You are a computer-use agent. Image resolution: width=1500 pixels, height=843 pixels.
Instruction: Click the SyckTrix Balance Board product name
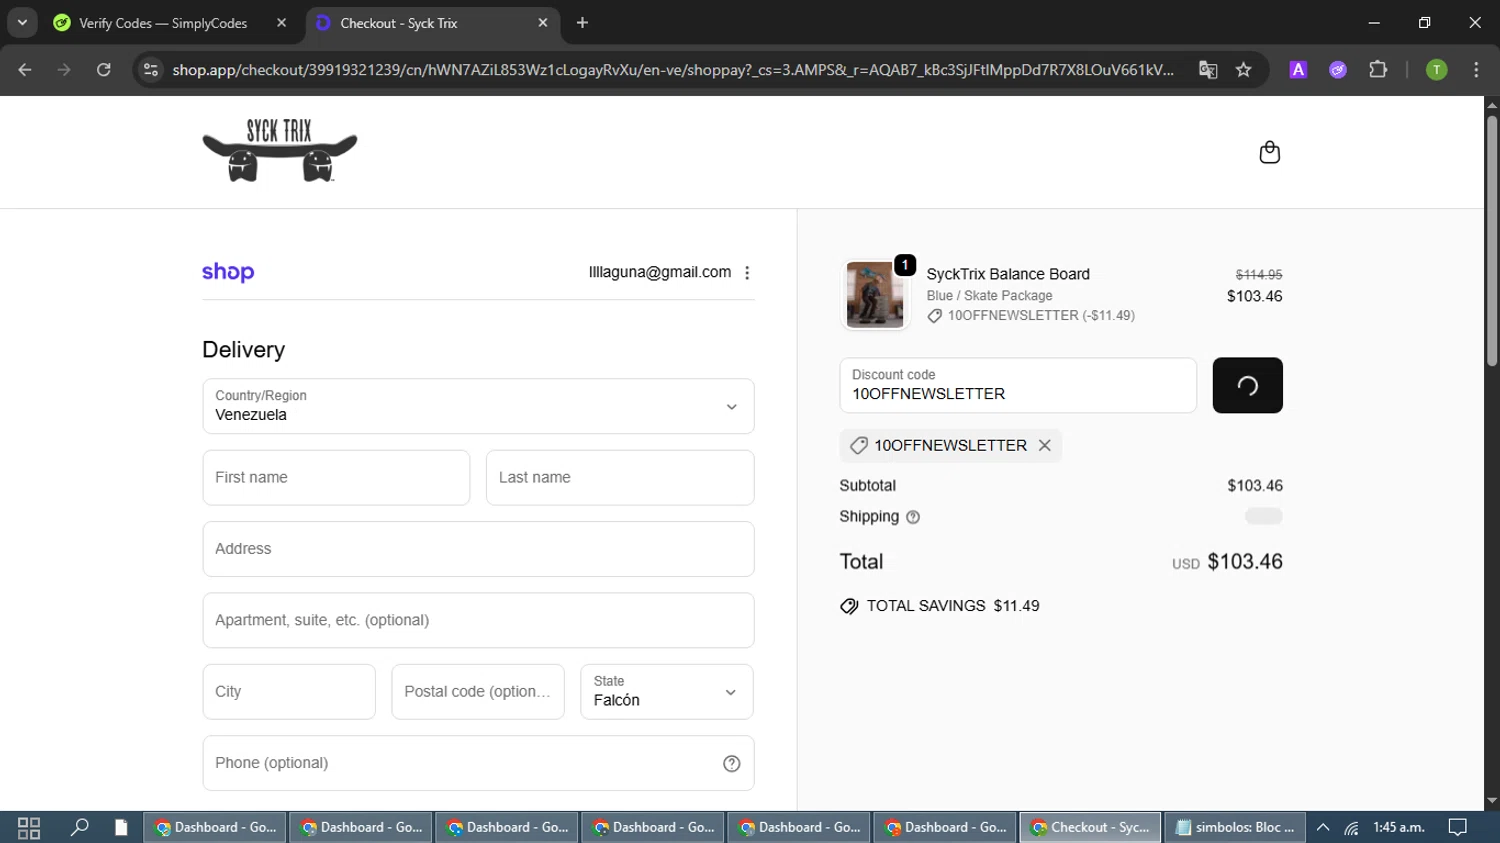1008,274
